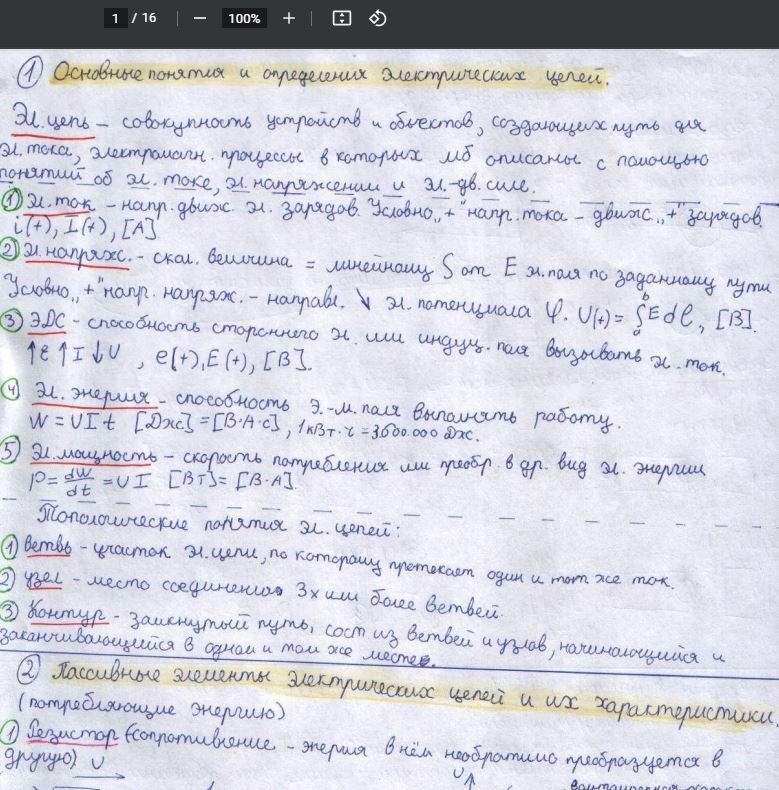Click the underlined term 'Резистор'

click(x=72, y=733)
